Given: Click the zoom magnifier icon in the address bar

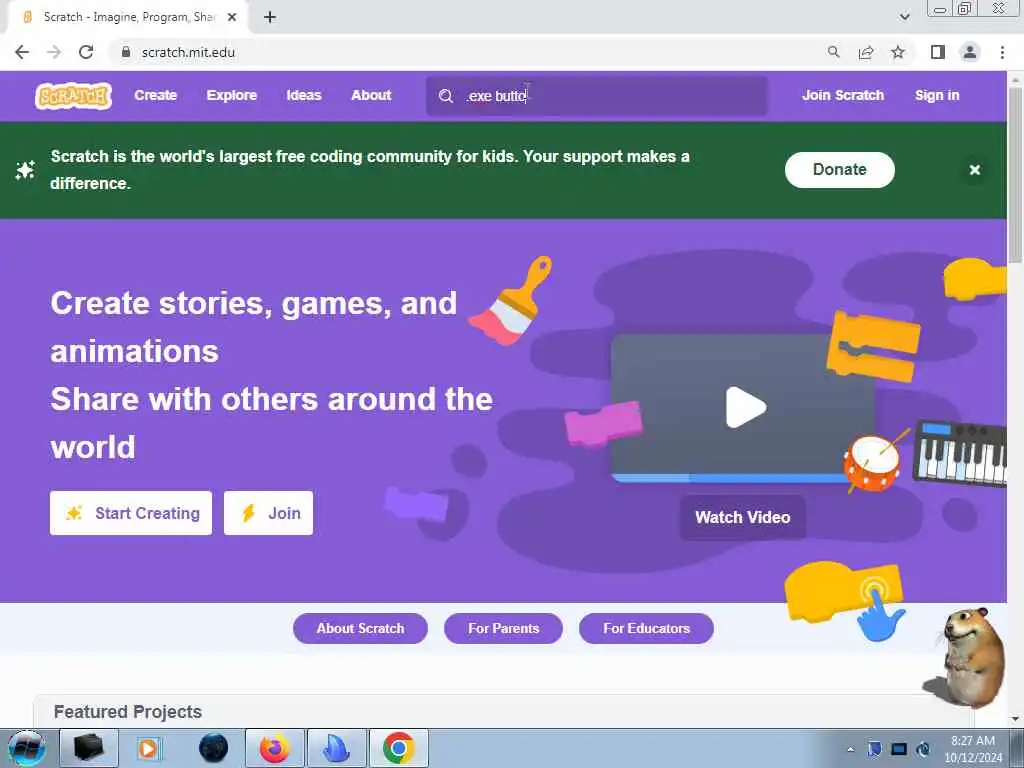Looking at the screenshot, I should pos(833,52).
